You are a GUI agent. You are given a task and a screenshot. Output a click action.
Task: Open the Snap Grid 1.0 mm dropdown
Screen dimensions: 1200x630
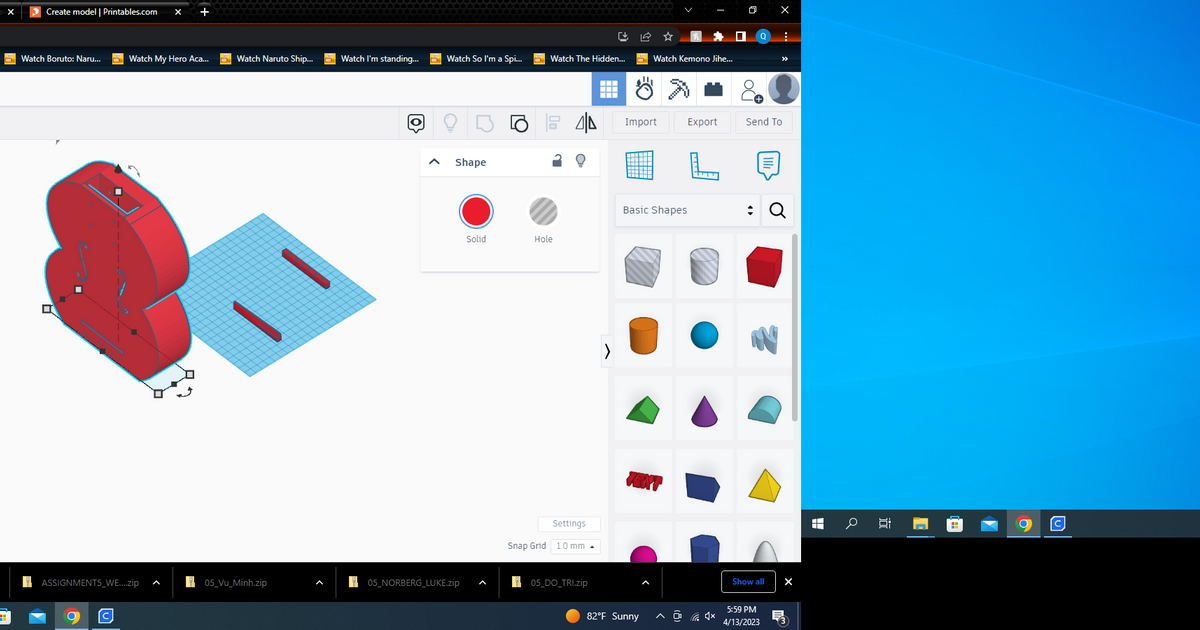577,546
